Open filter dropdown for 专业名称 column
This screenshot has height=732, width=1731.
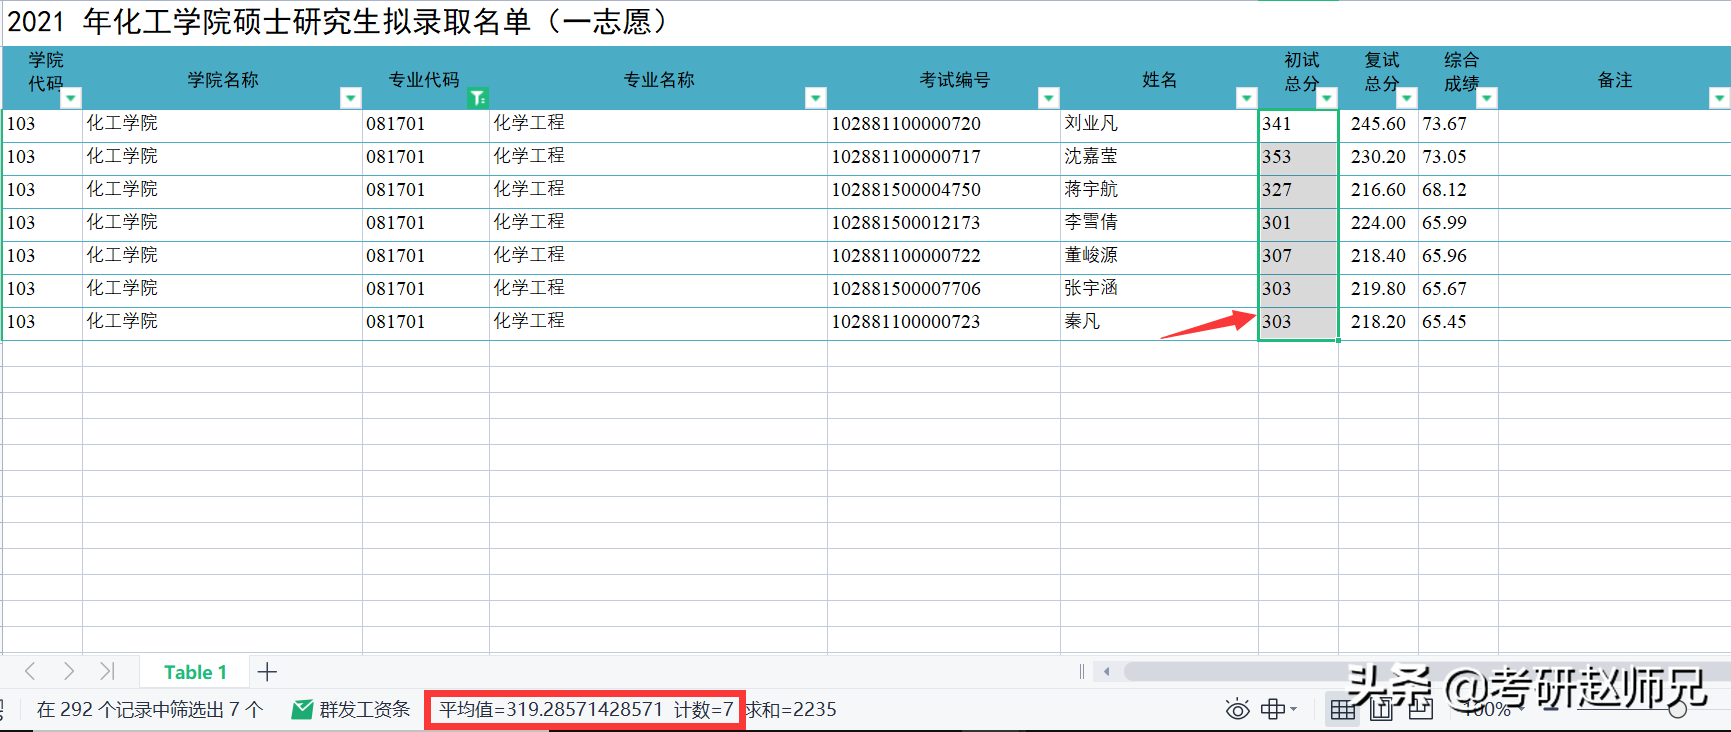(816, 98)
